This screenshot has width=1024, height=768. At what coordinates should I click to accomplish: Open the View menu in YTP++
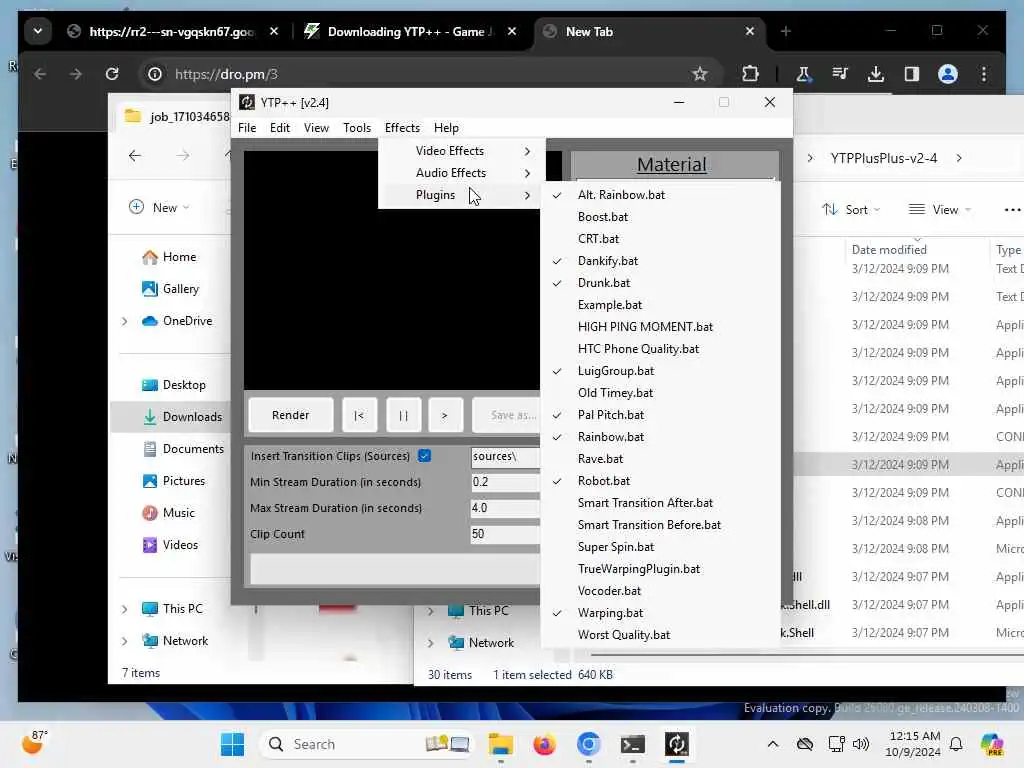click(x=316, y=127)
